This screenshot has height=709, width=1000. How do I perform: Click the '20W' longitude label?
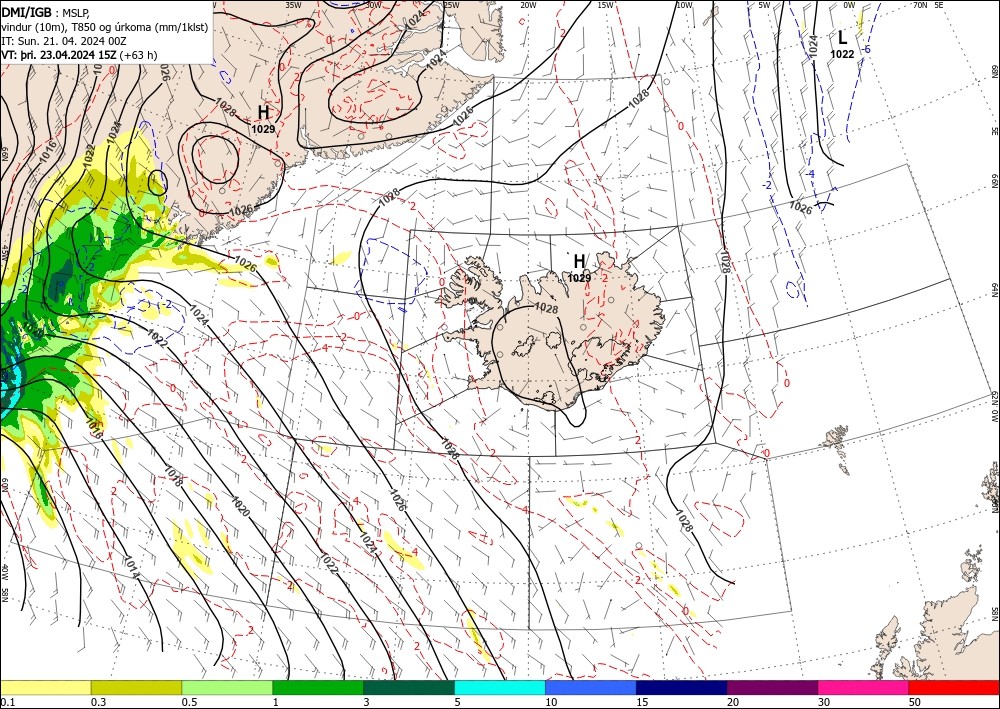(x=528, y=5)
